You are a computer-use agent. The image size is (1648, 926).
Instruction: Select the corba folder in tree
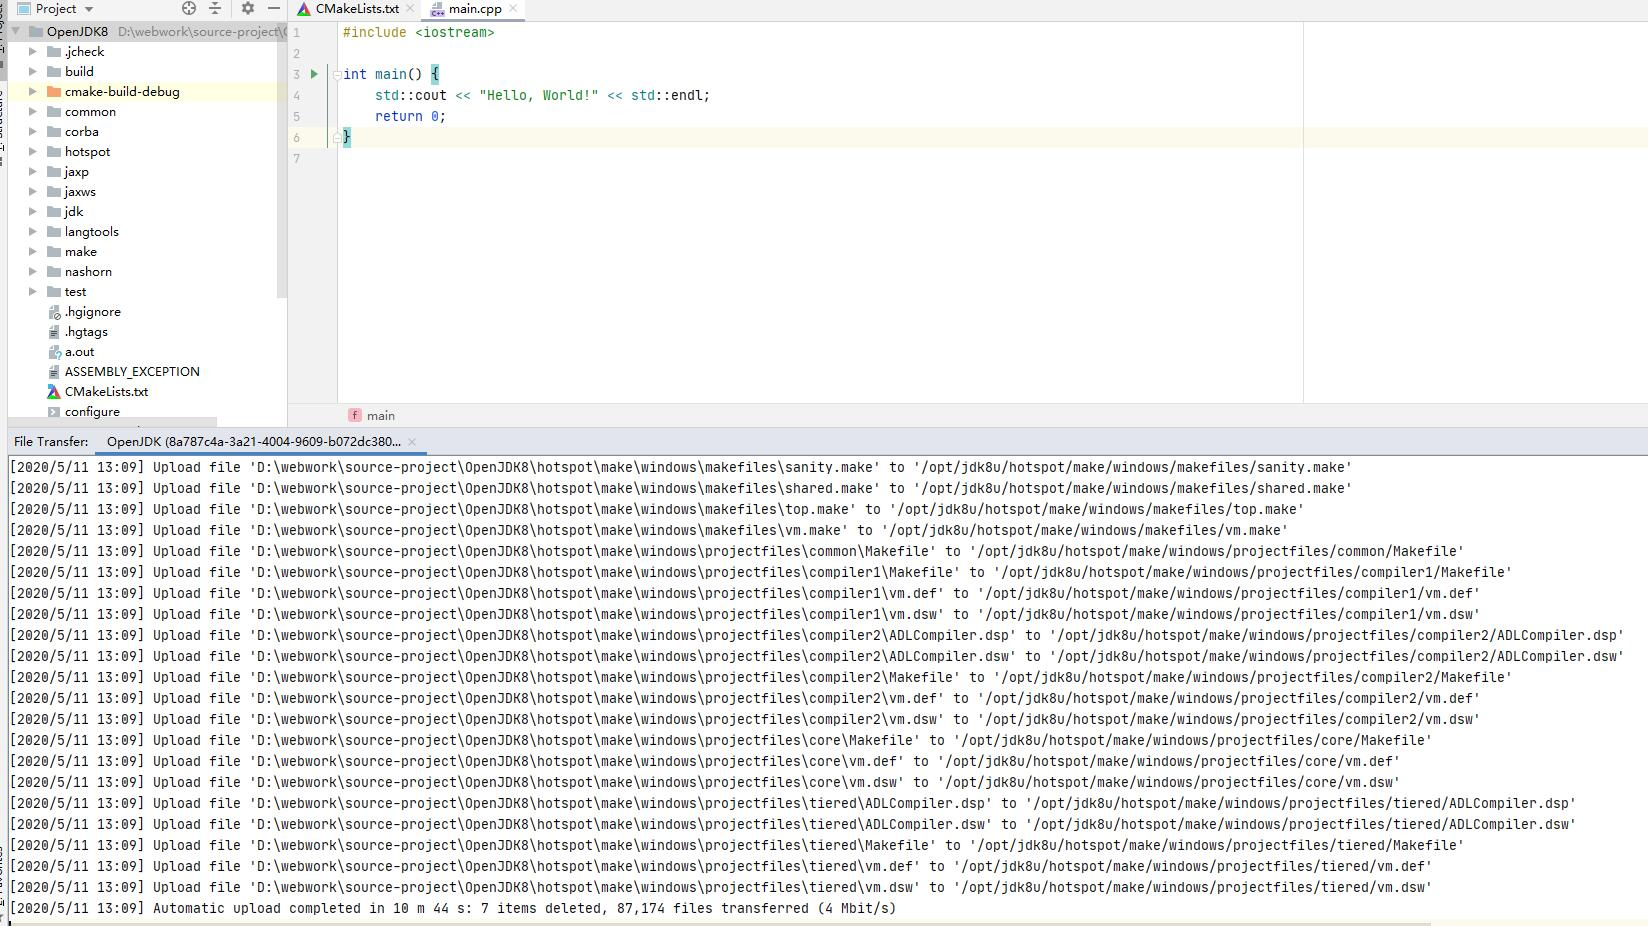pos(82,131)
